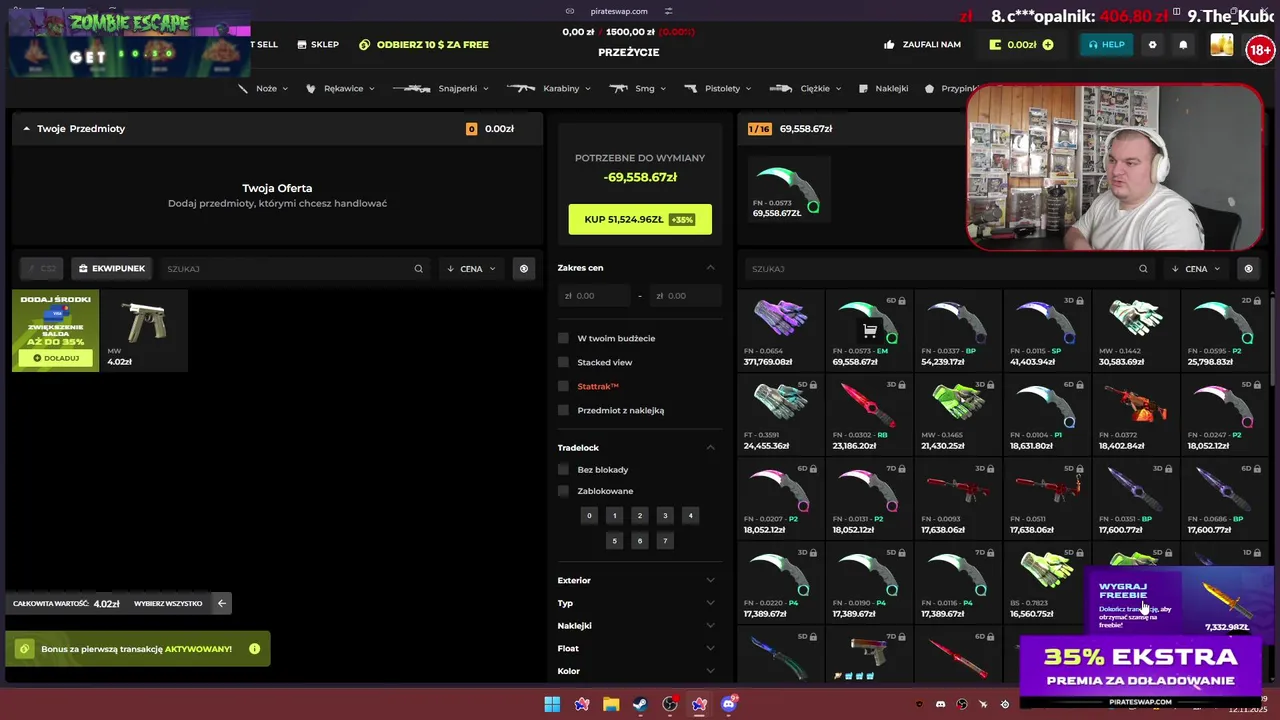
Task: Open settings gear in top bar
Action: click(x=1152, y=45)
